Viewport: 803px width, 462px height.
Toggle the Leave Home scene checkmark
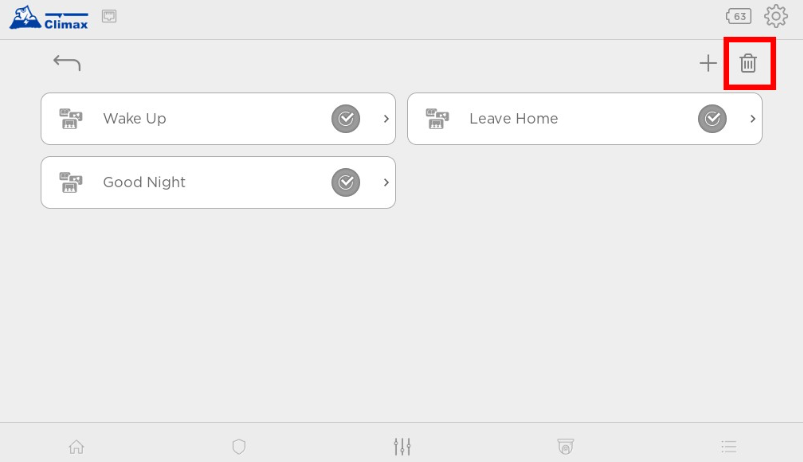pyautogui.click(x=712, y=119)
